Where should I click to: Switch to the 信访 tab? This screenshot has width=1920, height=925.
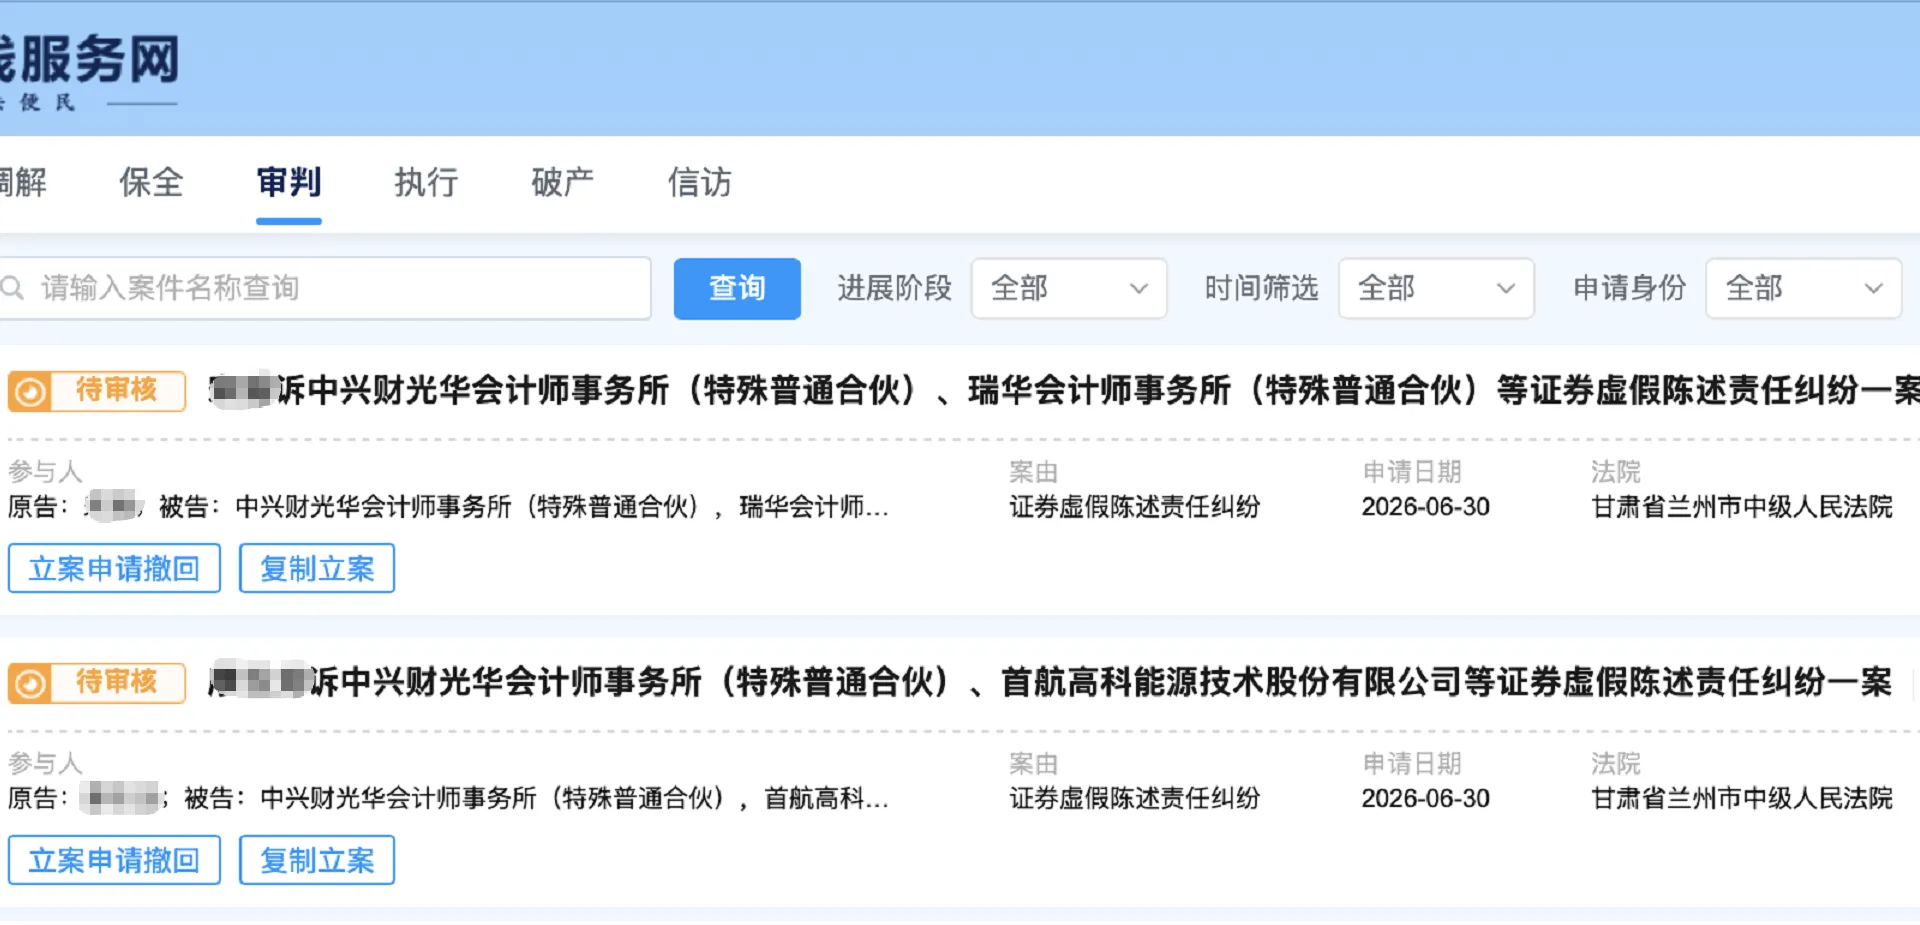point(700,183)
